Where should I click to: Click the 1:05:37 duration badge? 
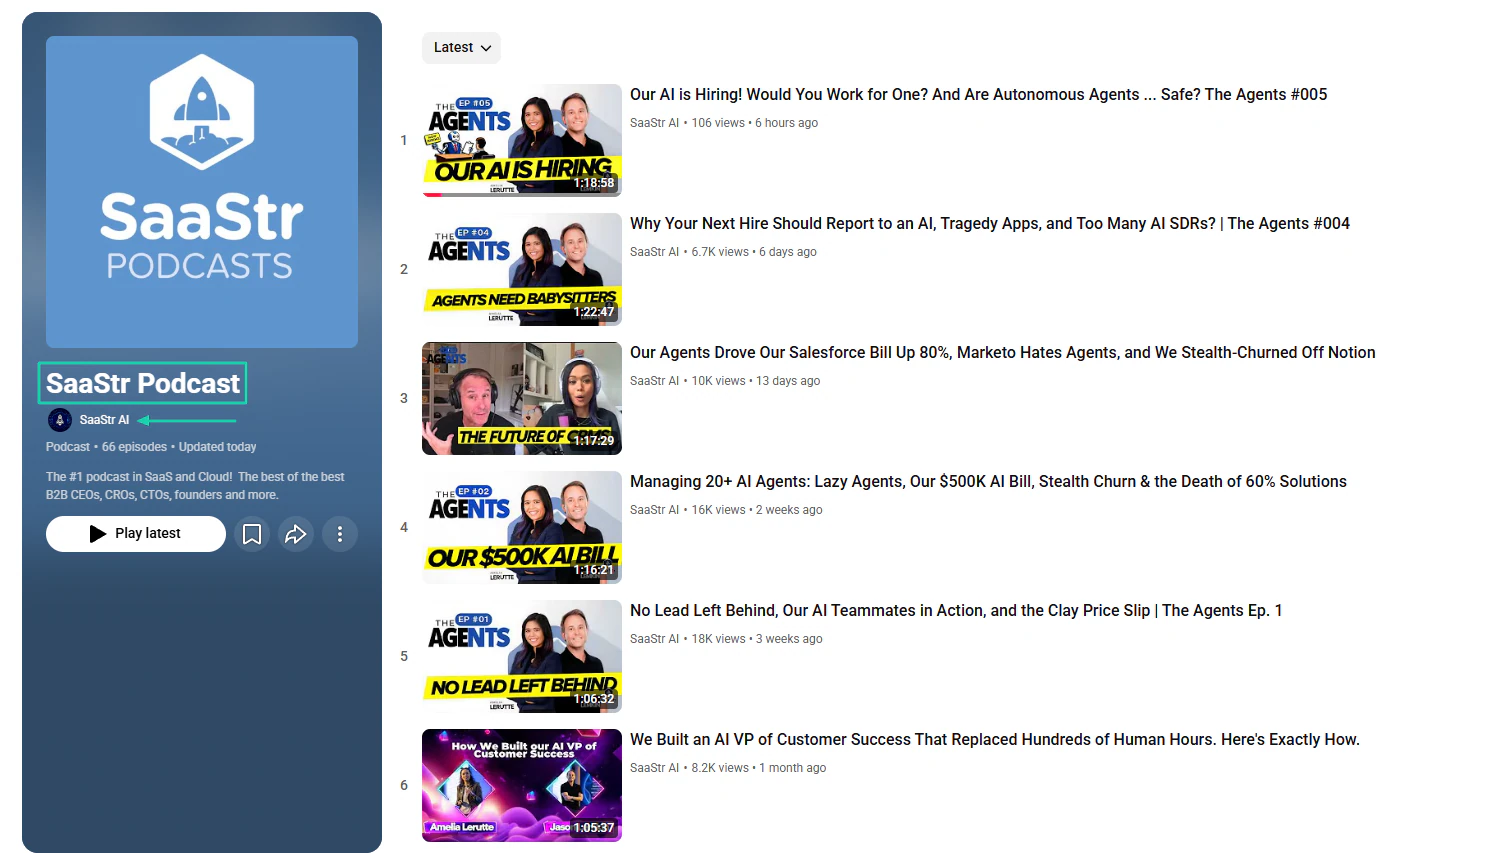[594, 828]
